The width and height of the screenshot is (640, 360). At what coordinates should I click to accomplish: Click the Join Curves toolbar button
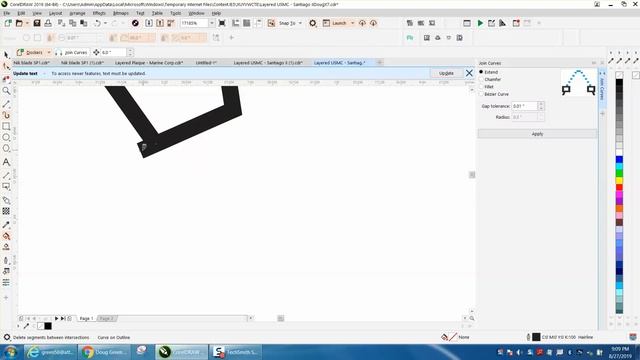(x=71, y=52)
